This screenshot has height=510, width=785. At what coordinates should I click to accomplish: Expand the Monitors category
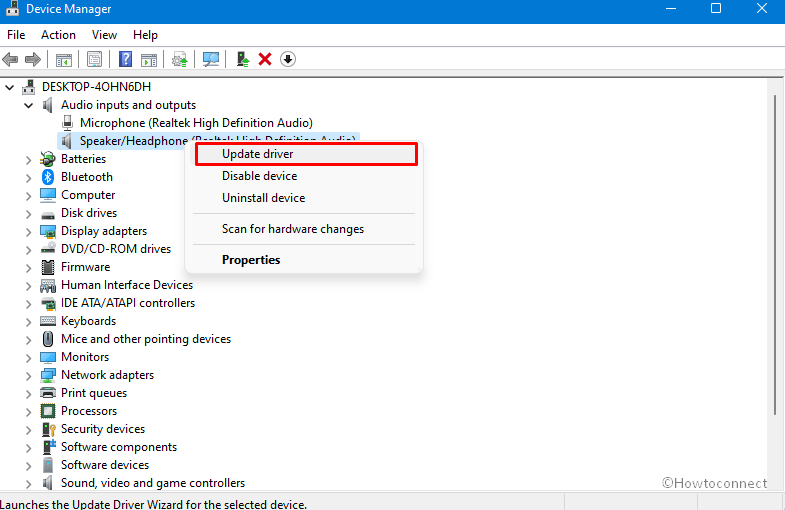point(29,358)
